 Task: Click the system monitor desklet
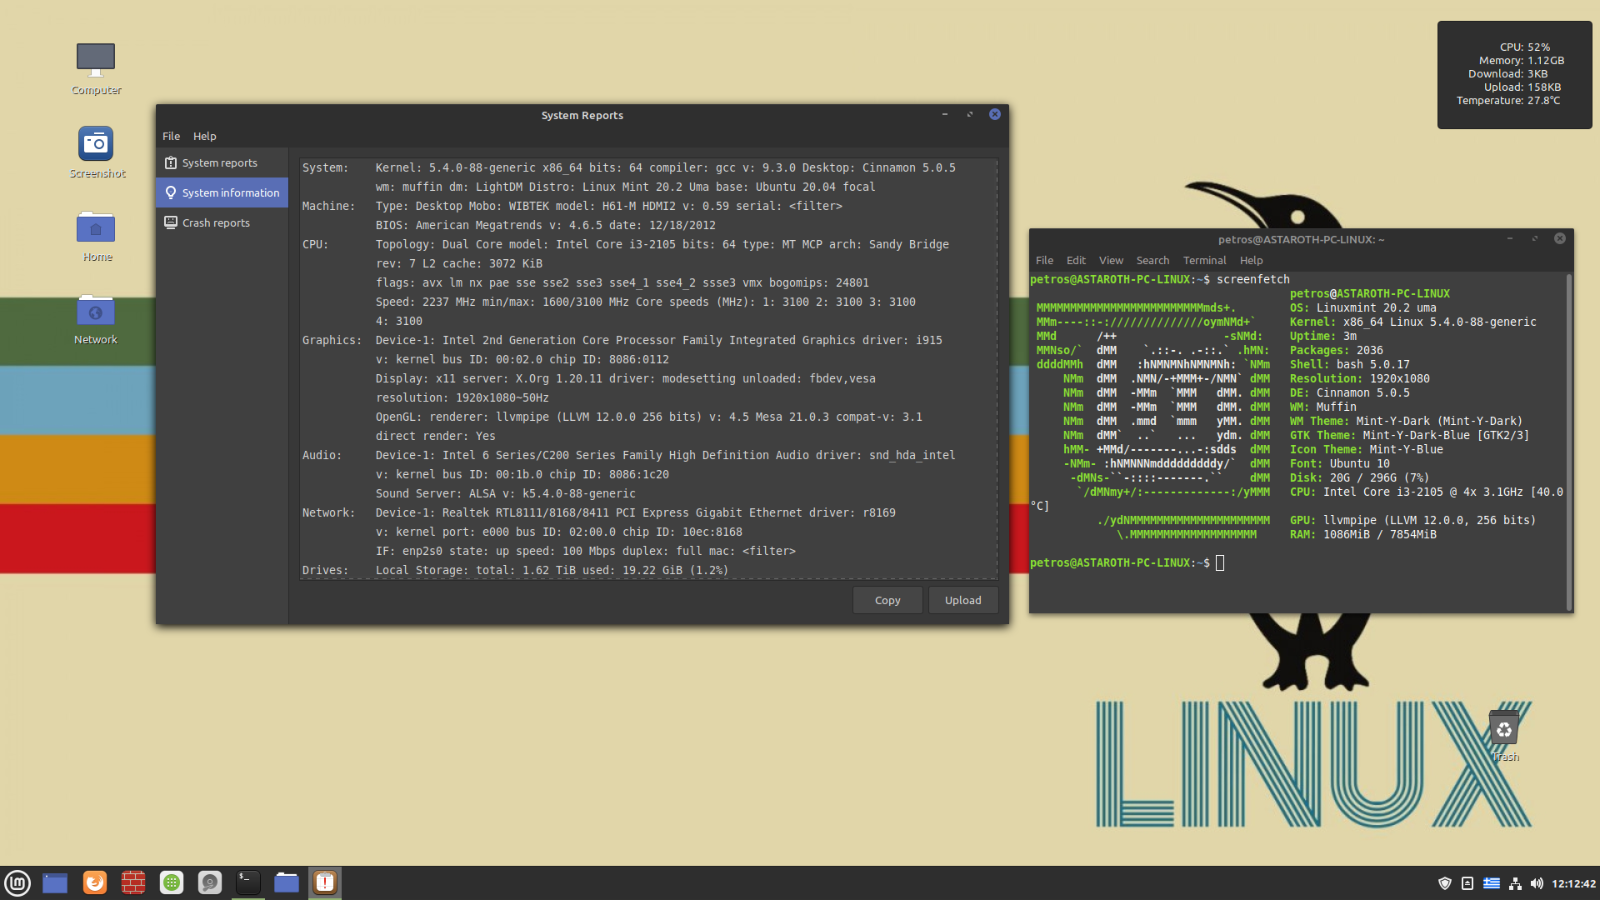click(x=1514, y=74)
